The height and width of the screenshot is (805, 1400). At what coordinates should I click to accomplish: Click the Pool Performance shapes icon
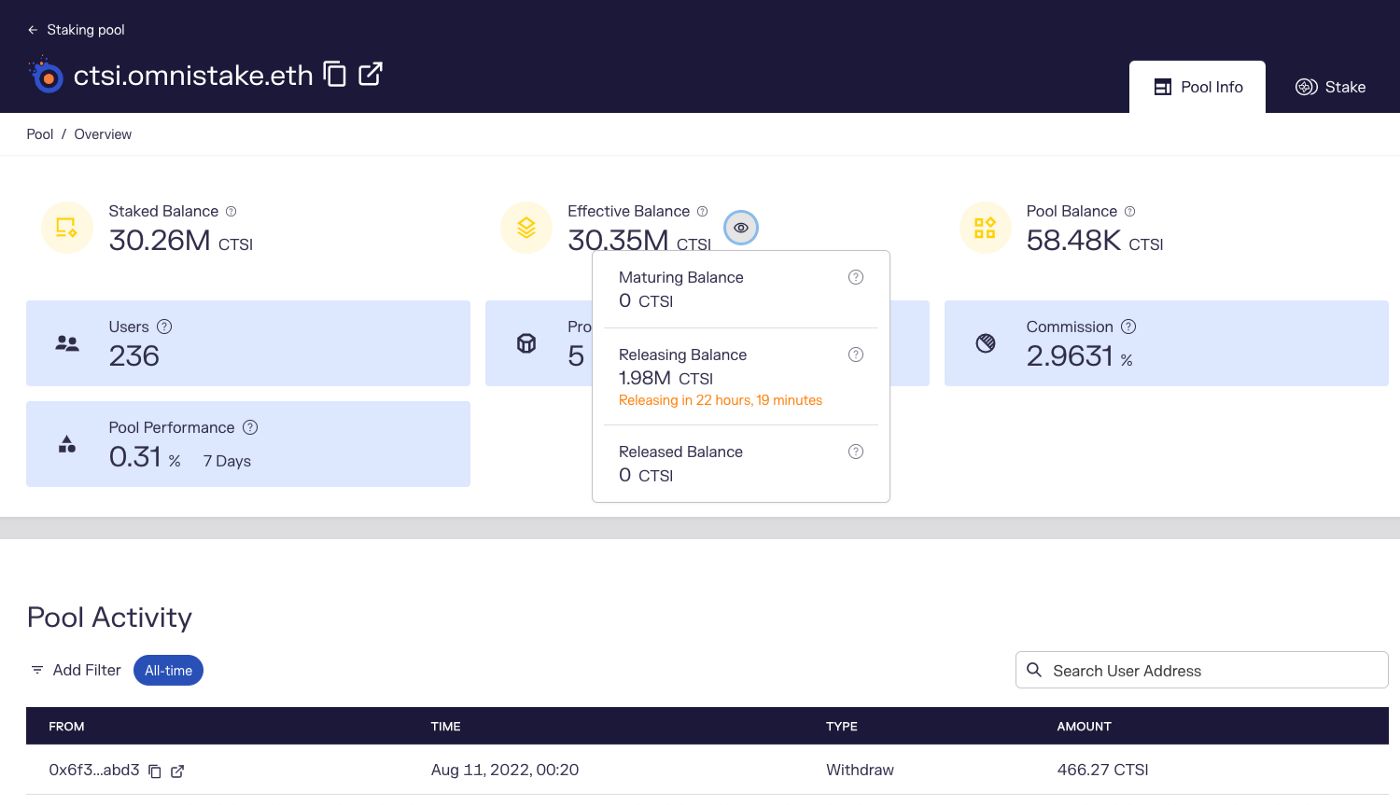click(67, 444)
